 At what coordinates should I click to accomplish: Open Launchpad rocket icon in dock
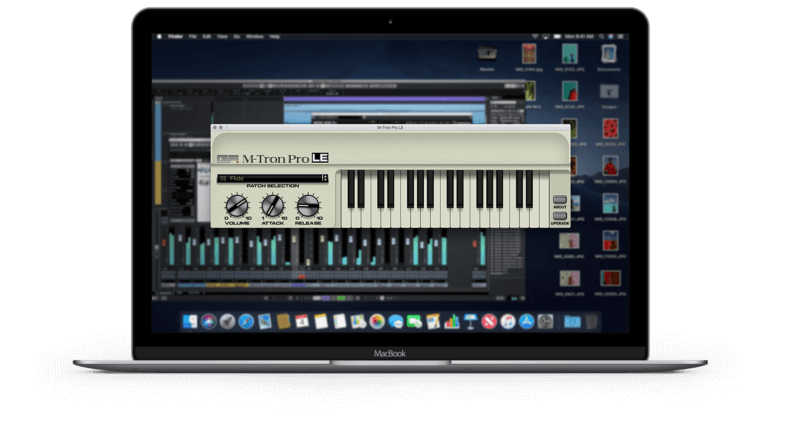(x=228, y=322)
